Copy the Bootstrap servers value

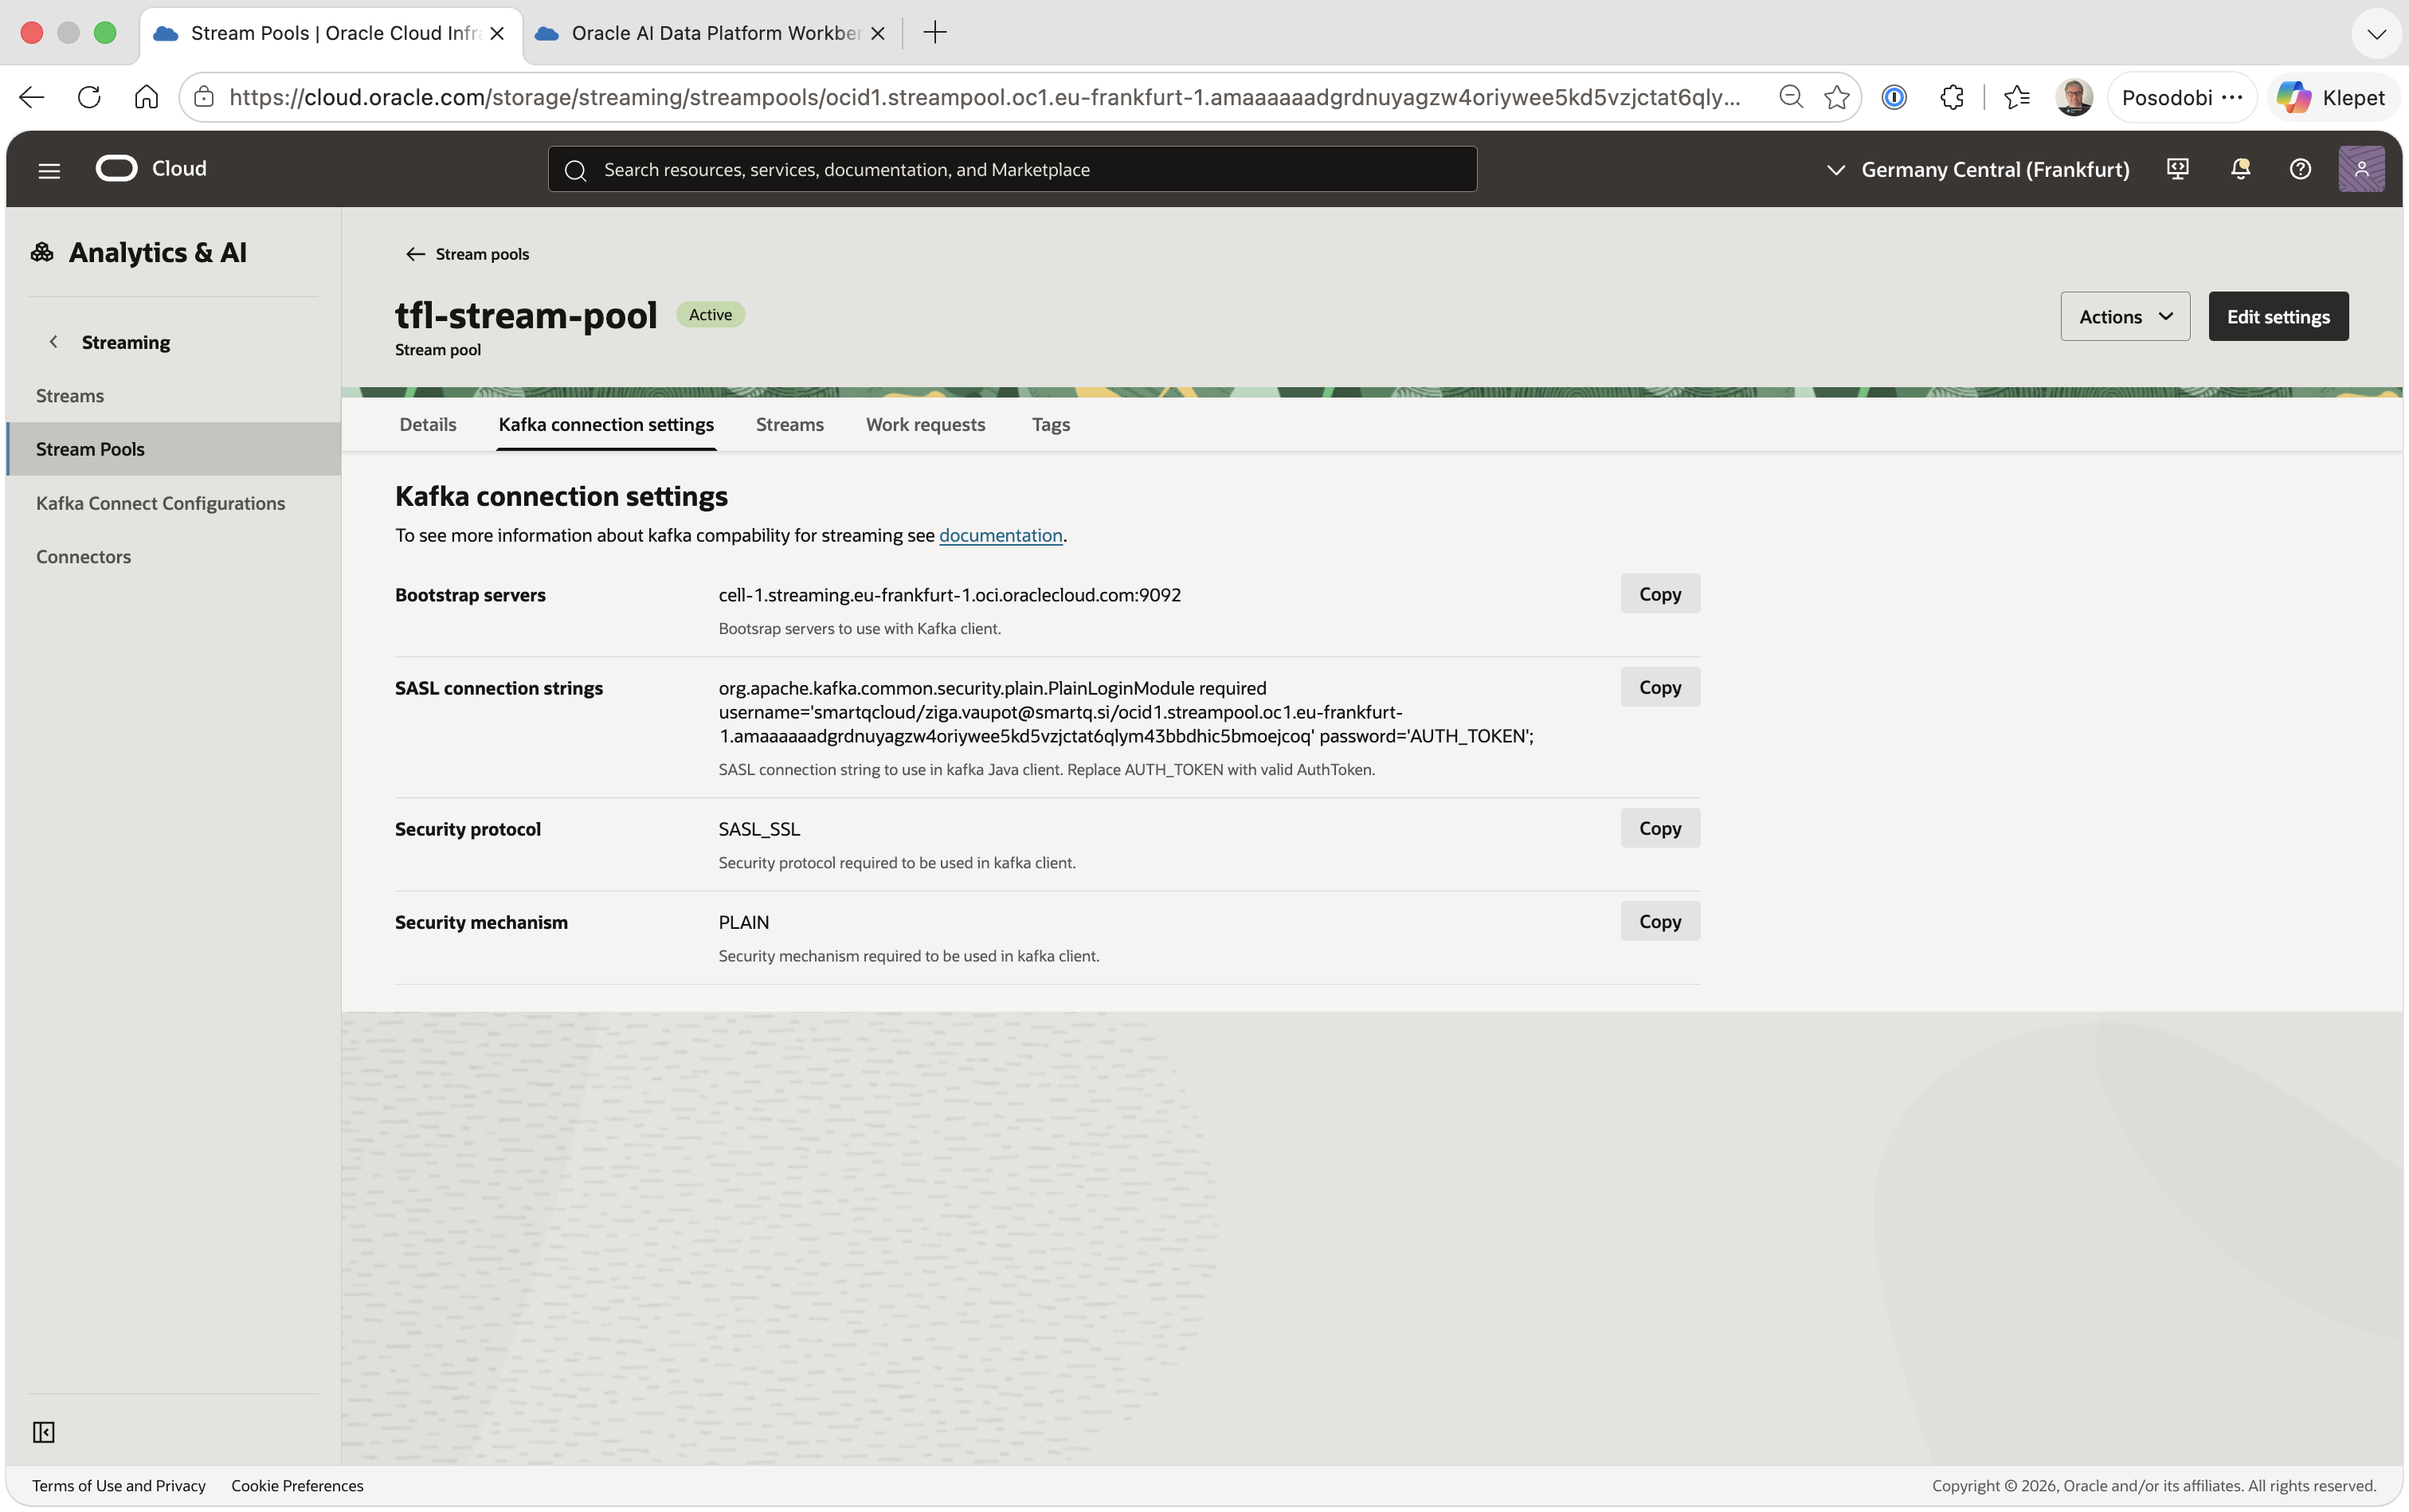[x=1660, y=594]
